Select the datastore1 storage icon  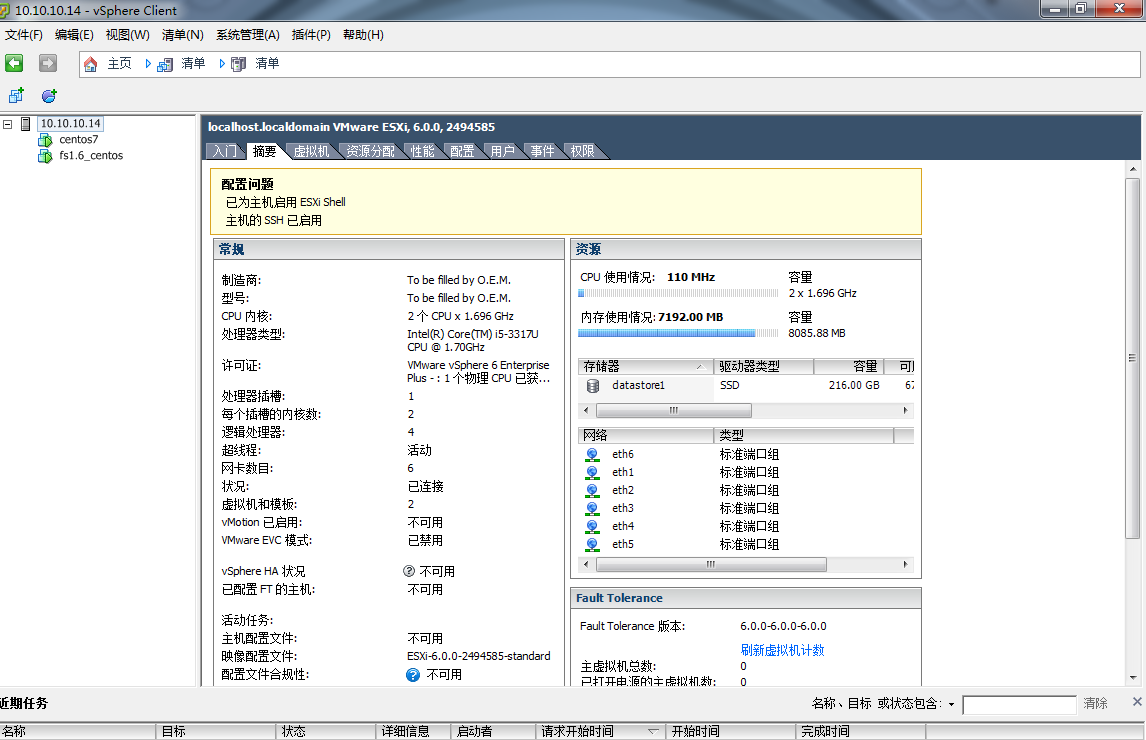pos(592,385)
